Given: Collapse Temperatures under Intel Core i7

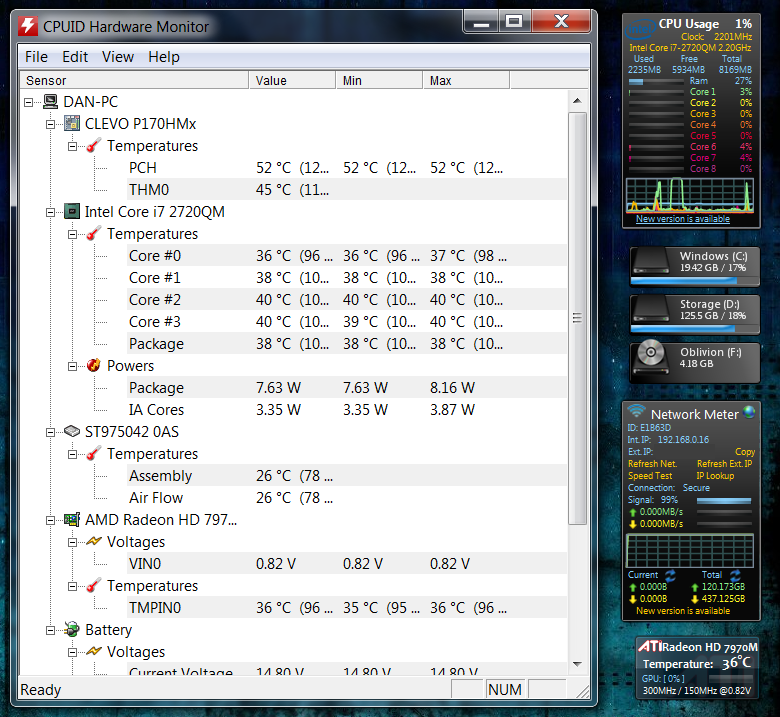Looking at the screenshot, I should 72,234.
